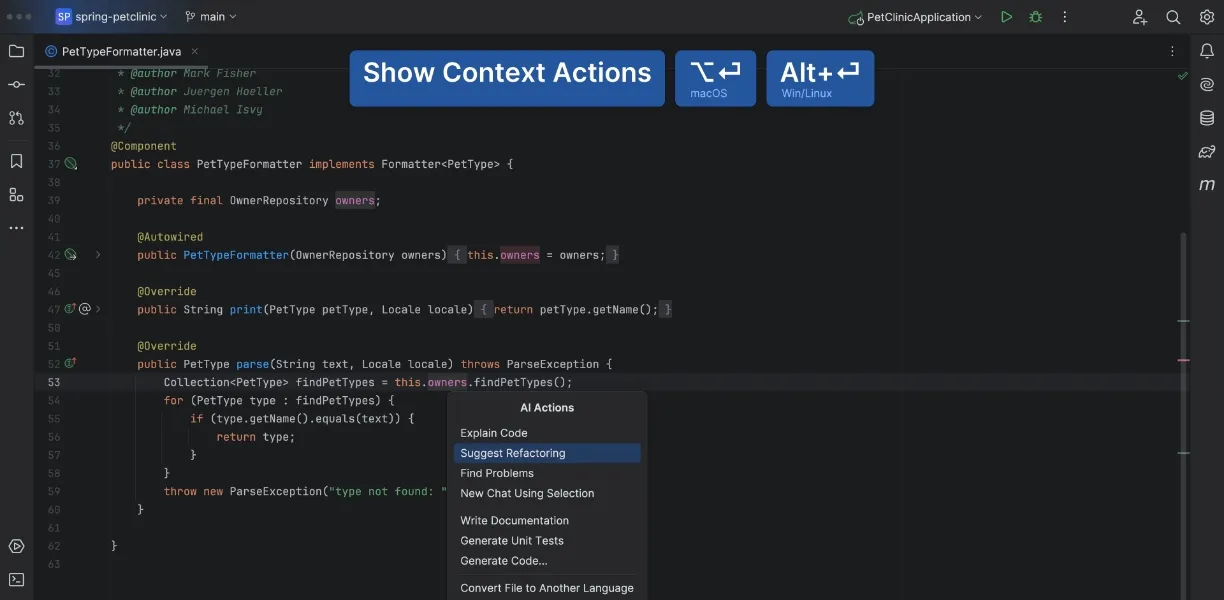
Task: Run PetClinicApplication with the play icon
Action: (1007, 17)
